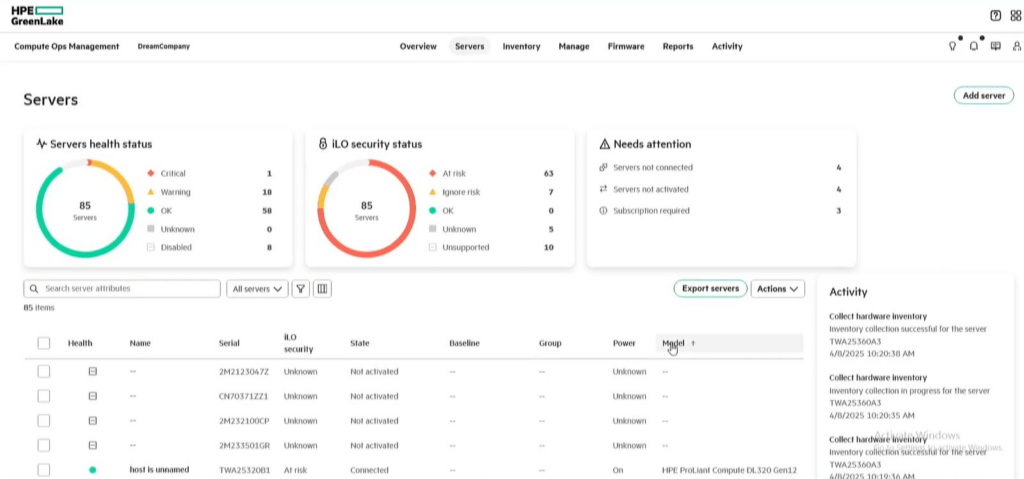
Task: Open the Inventory tab
Action: click(521, 46)
